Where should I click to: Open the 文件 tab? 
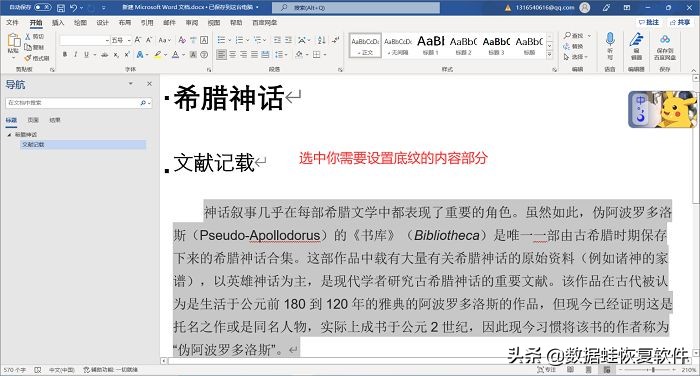pos(12,22)
